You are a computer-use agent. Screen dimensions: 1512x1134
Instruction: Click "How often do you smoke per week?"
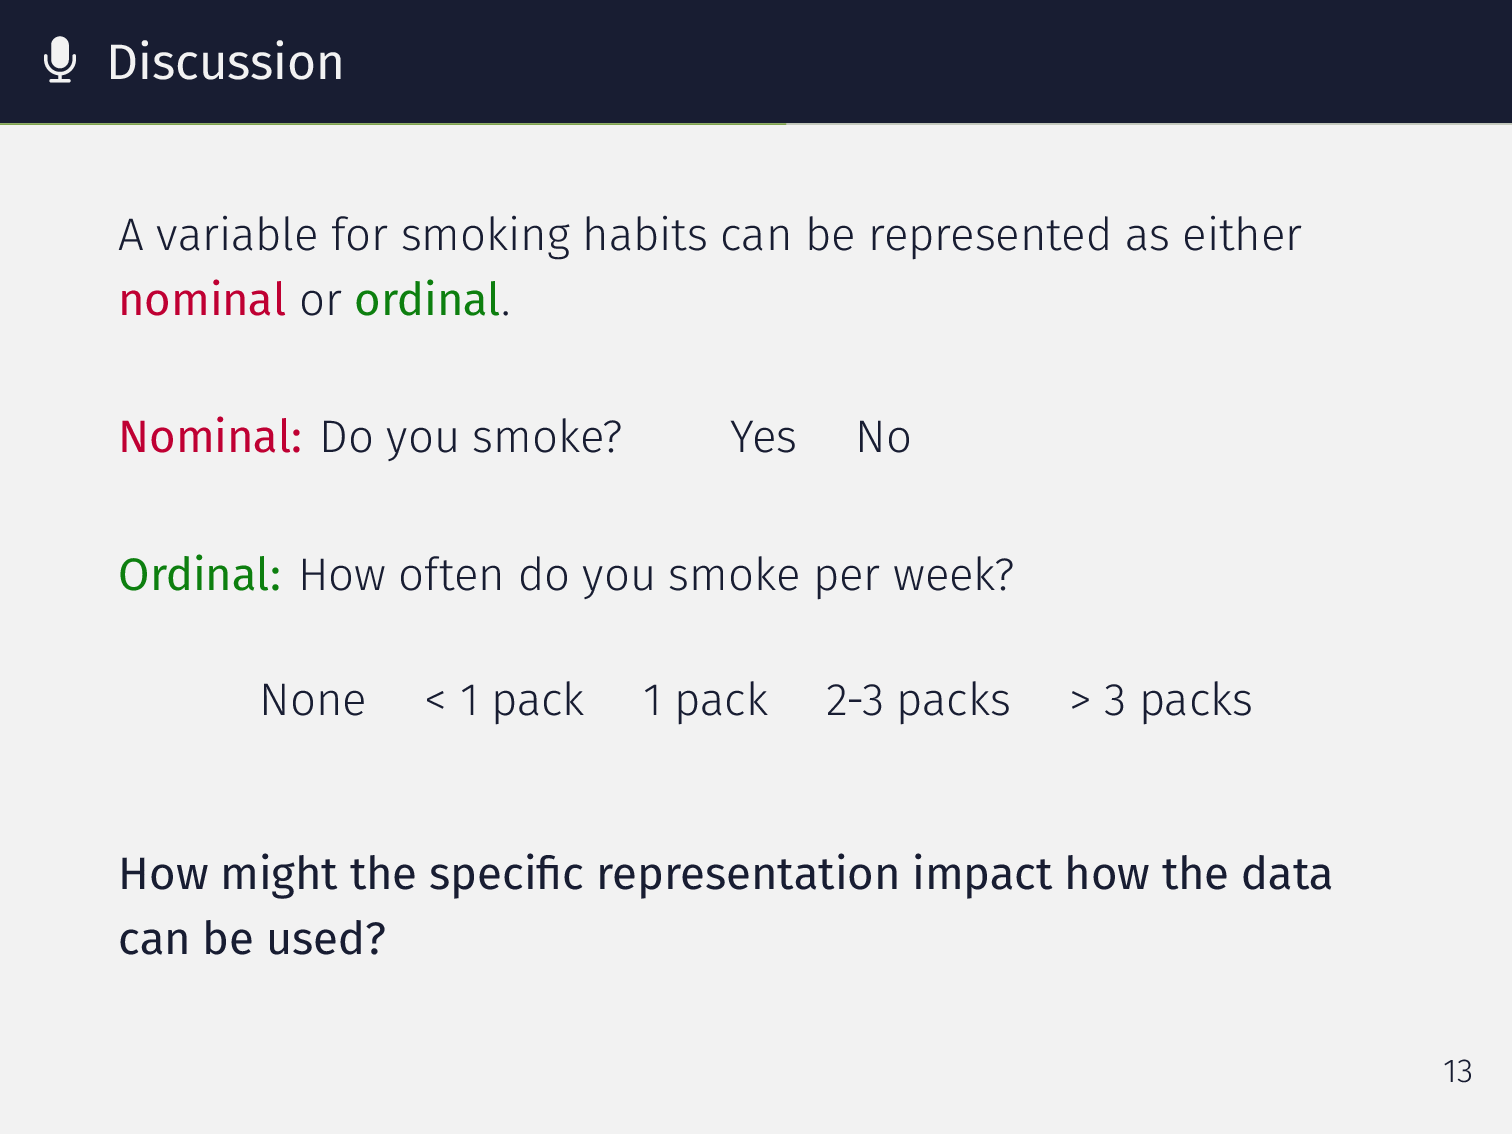pos(656,575)
